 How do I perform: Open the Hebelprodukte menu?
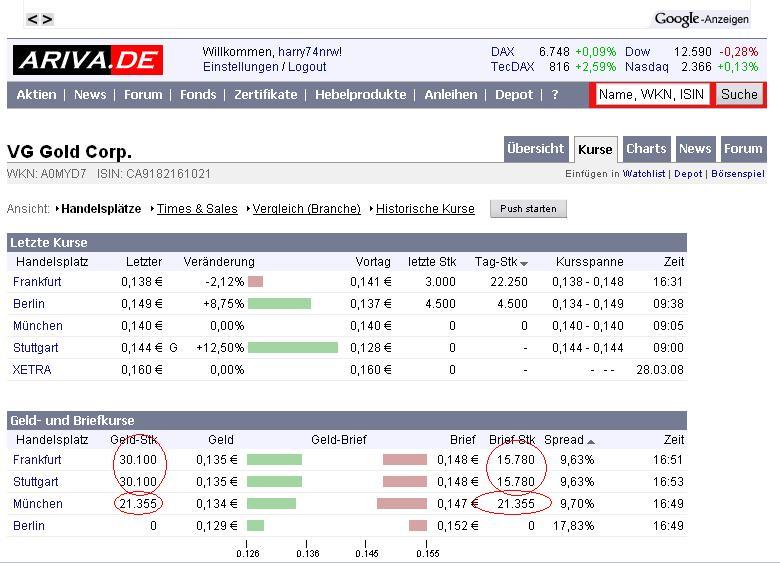tap(361, 94)
